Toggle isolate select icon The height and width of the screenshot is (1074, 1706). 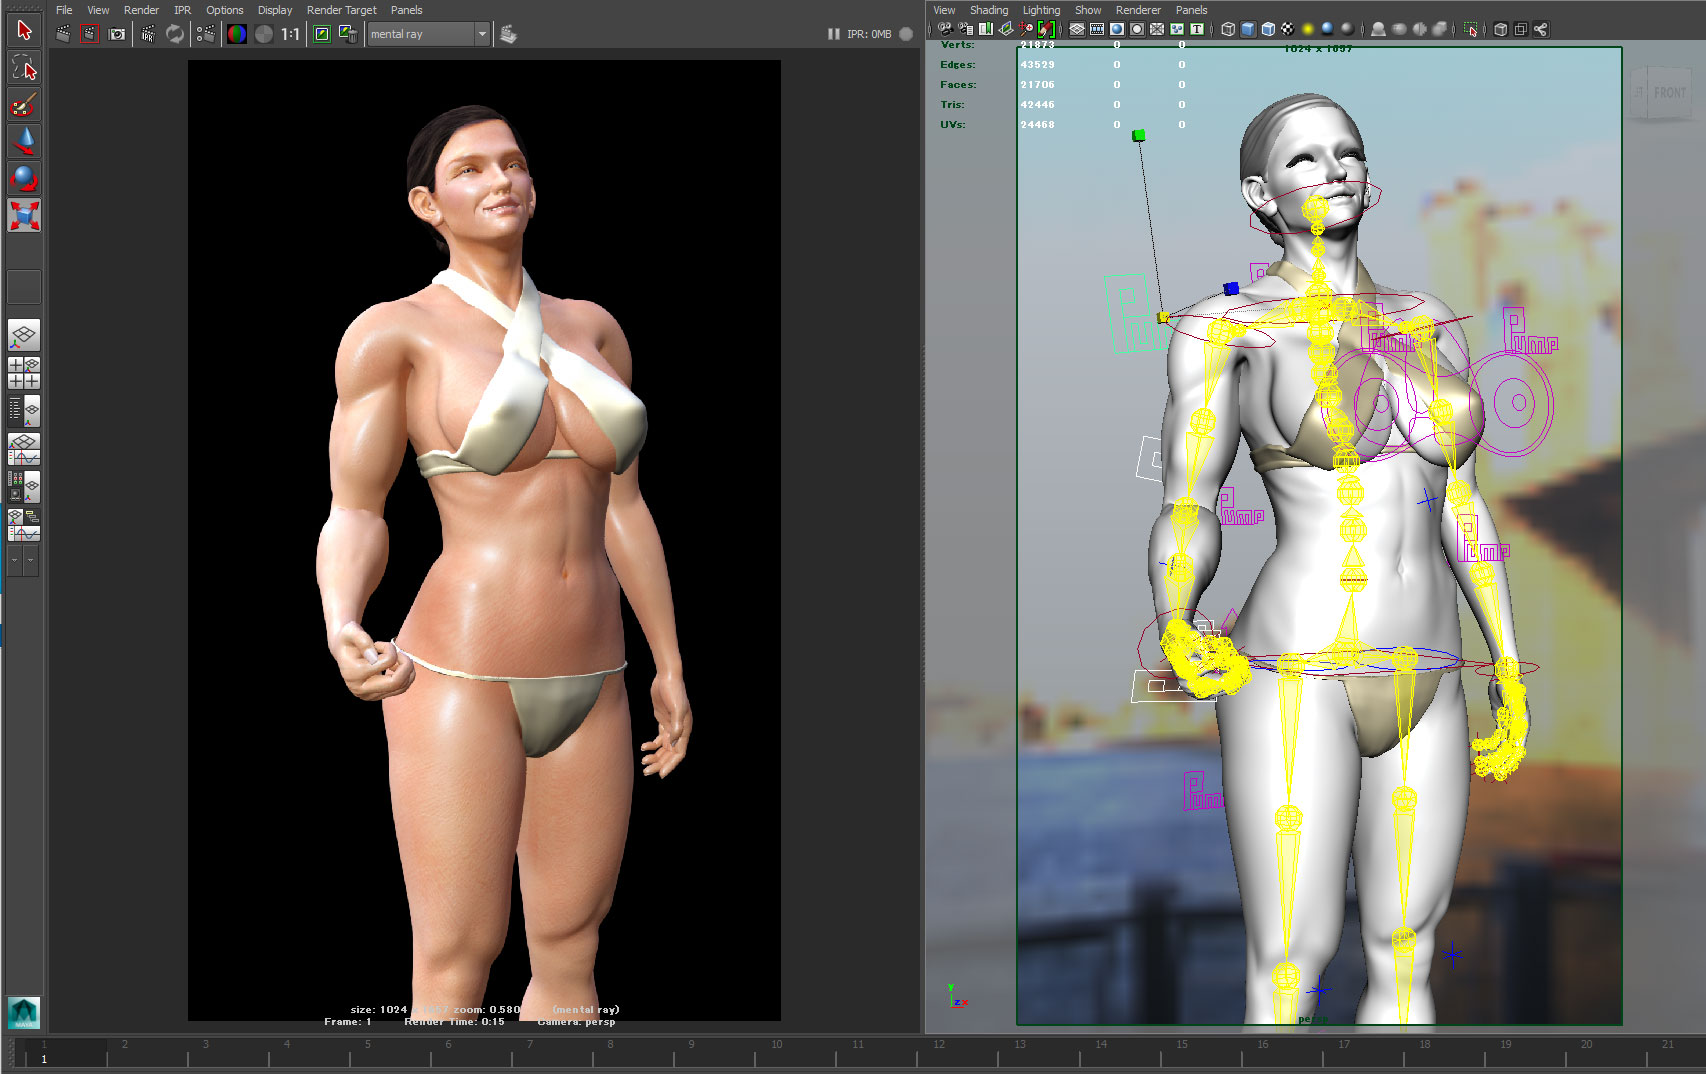click(1471, 29)
